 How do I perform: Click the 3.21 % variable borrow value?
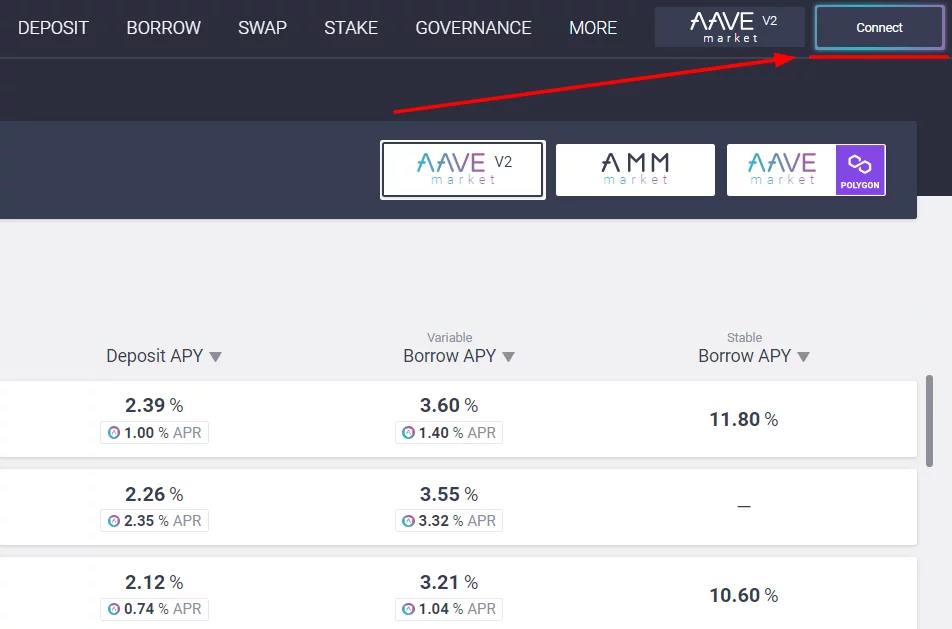point(449,582)
